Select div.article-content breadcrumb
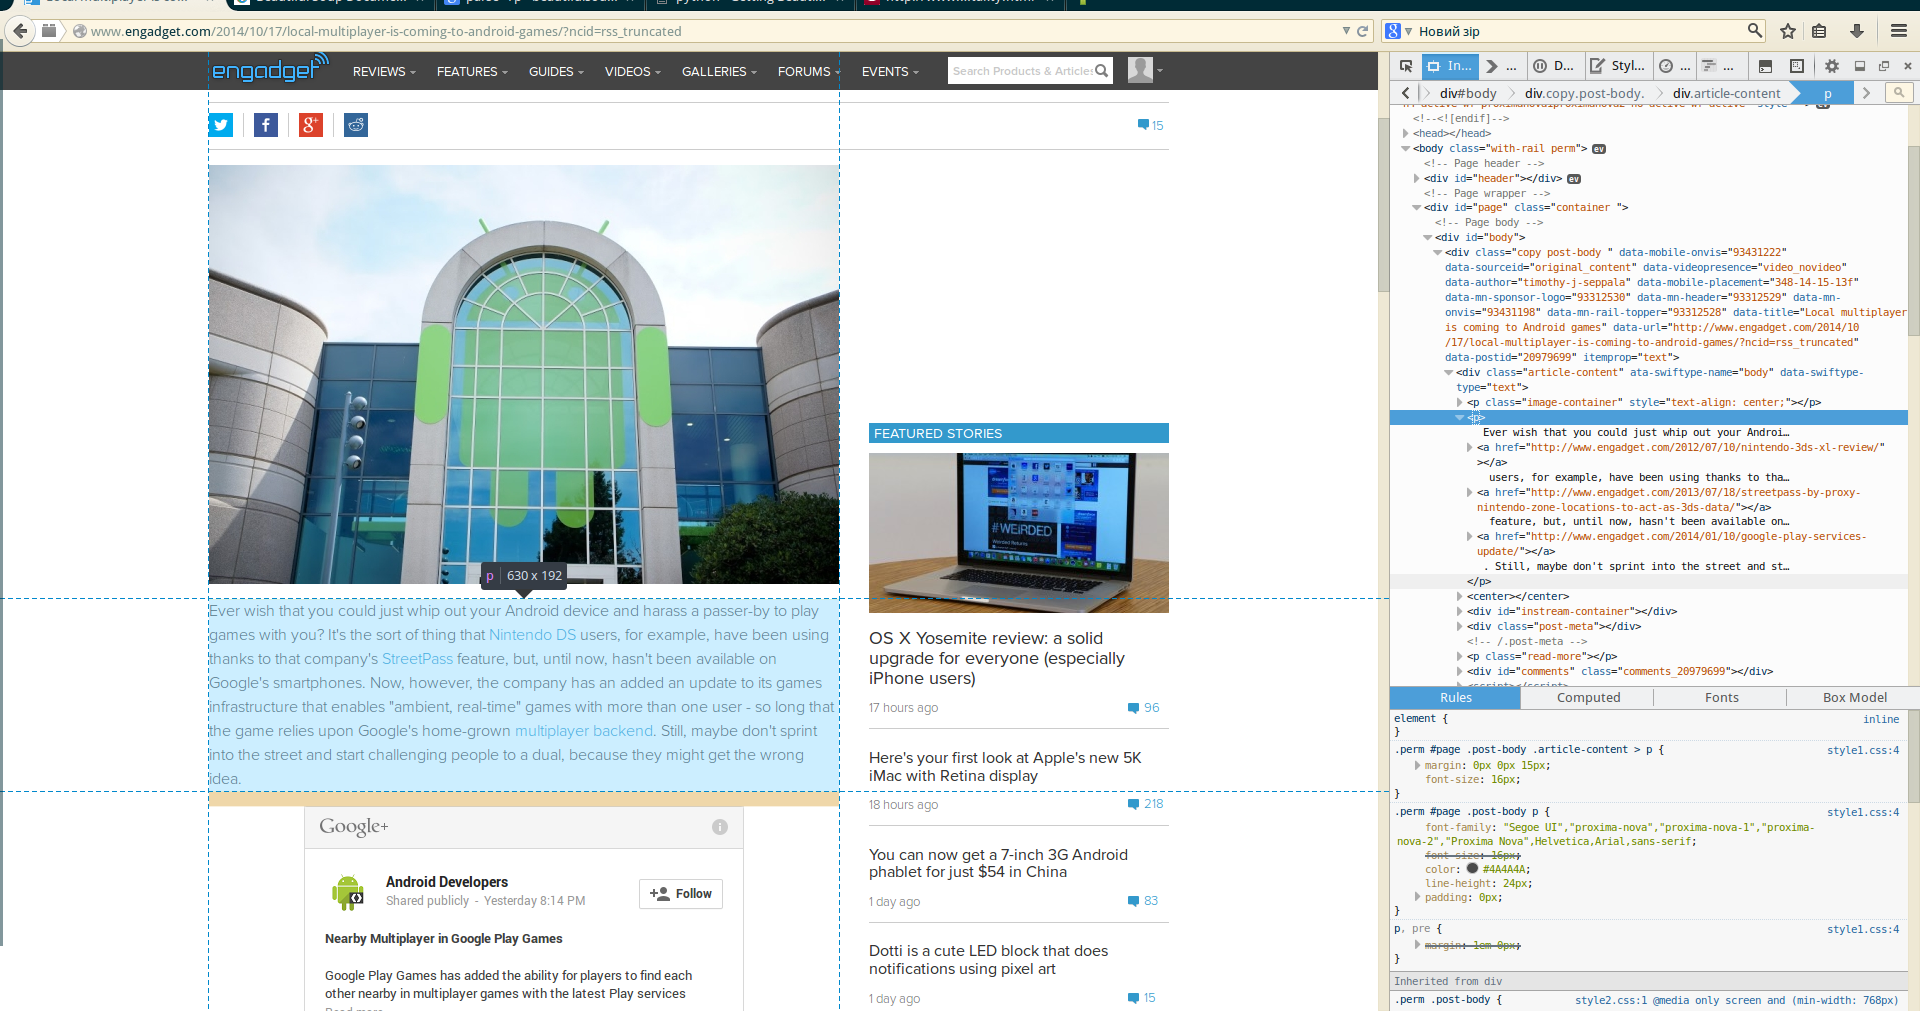 (x=1726, y=93)
